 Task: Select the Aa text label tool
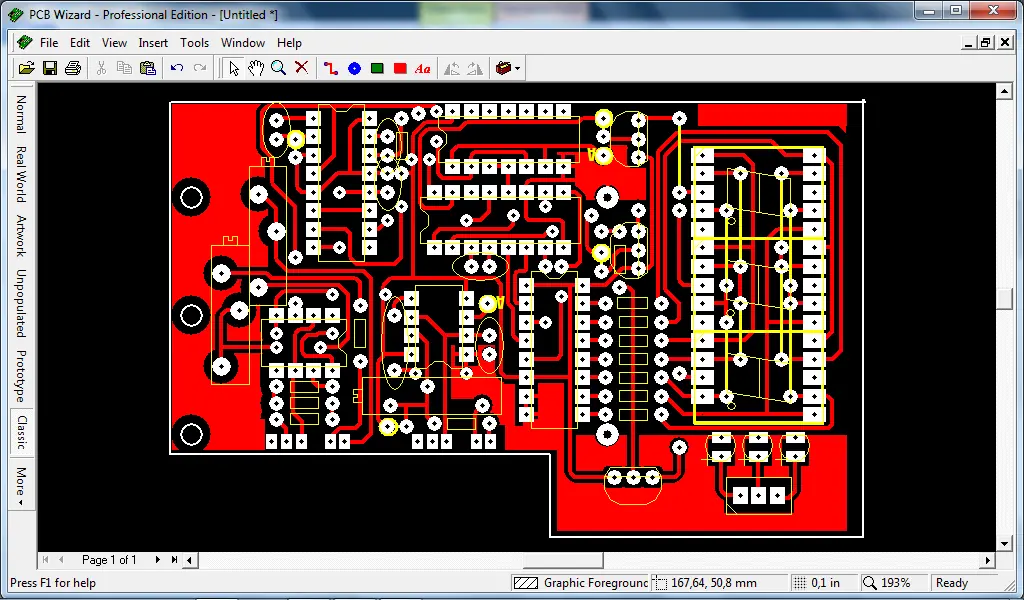click(423, 68)
